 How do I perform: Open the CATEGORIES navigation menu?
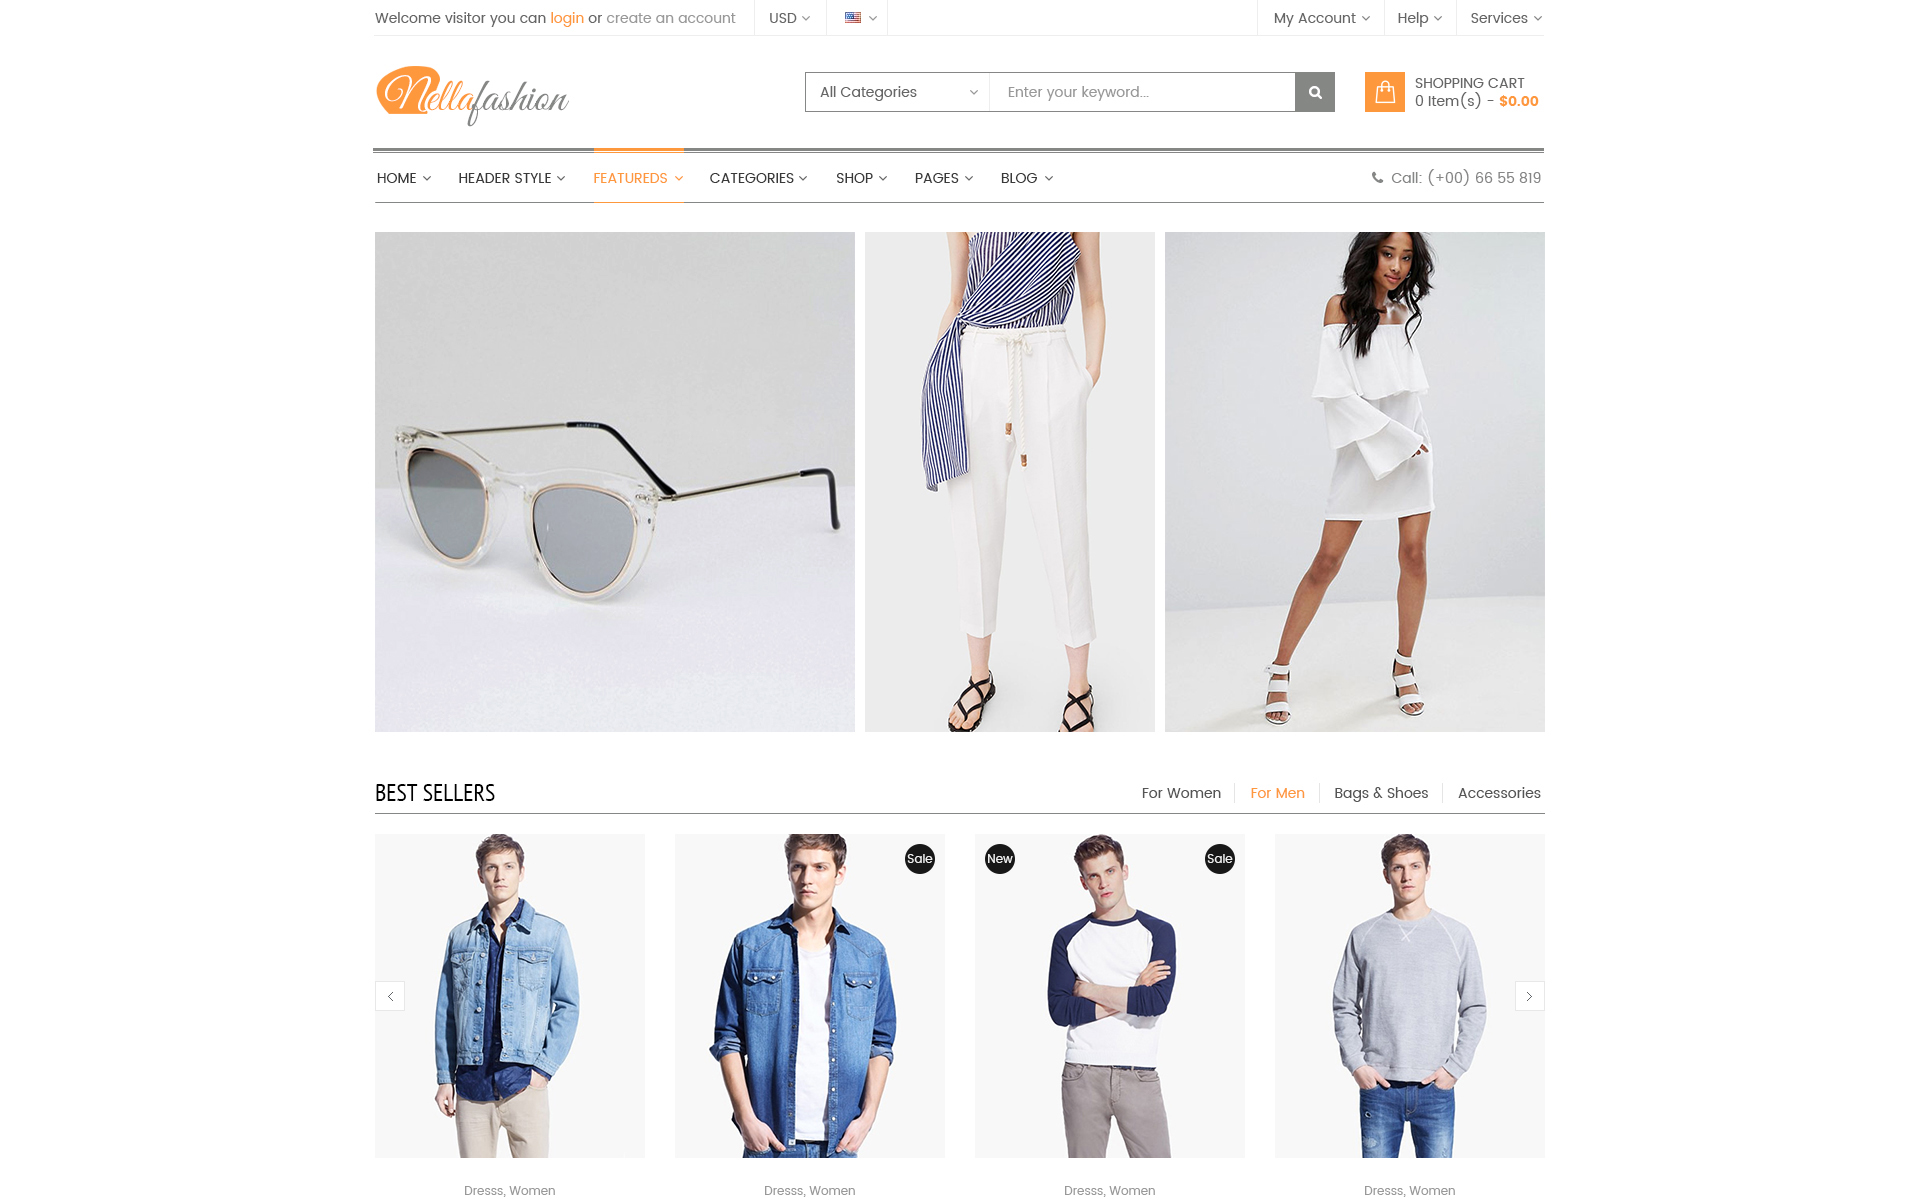pyautogui.click(x=758, y=178)
